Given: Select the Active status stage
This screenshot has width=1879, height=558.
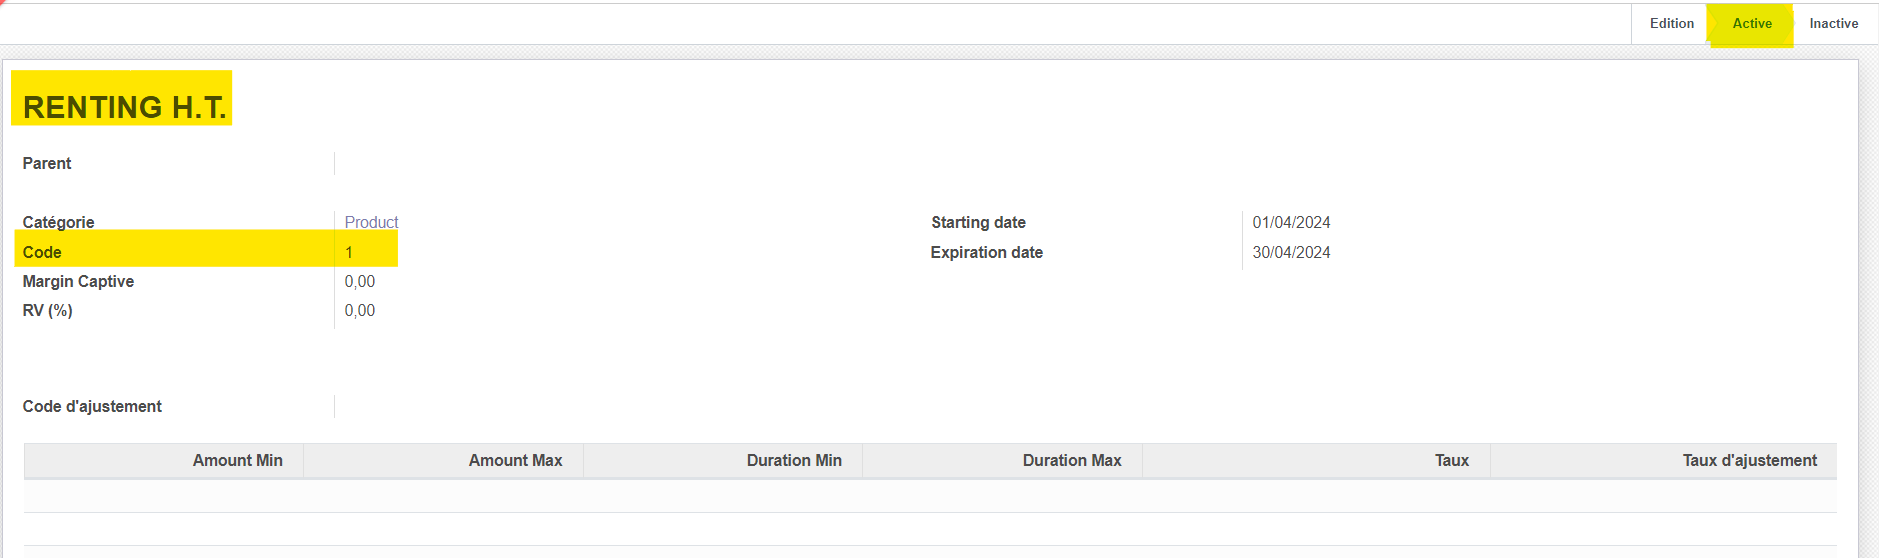Looking at the screenshot, I should click(1751, 24).
